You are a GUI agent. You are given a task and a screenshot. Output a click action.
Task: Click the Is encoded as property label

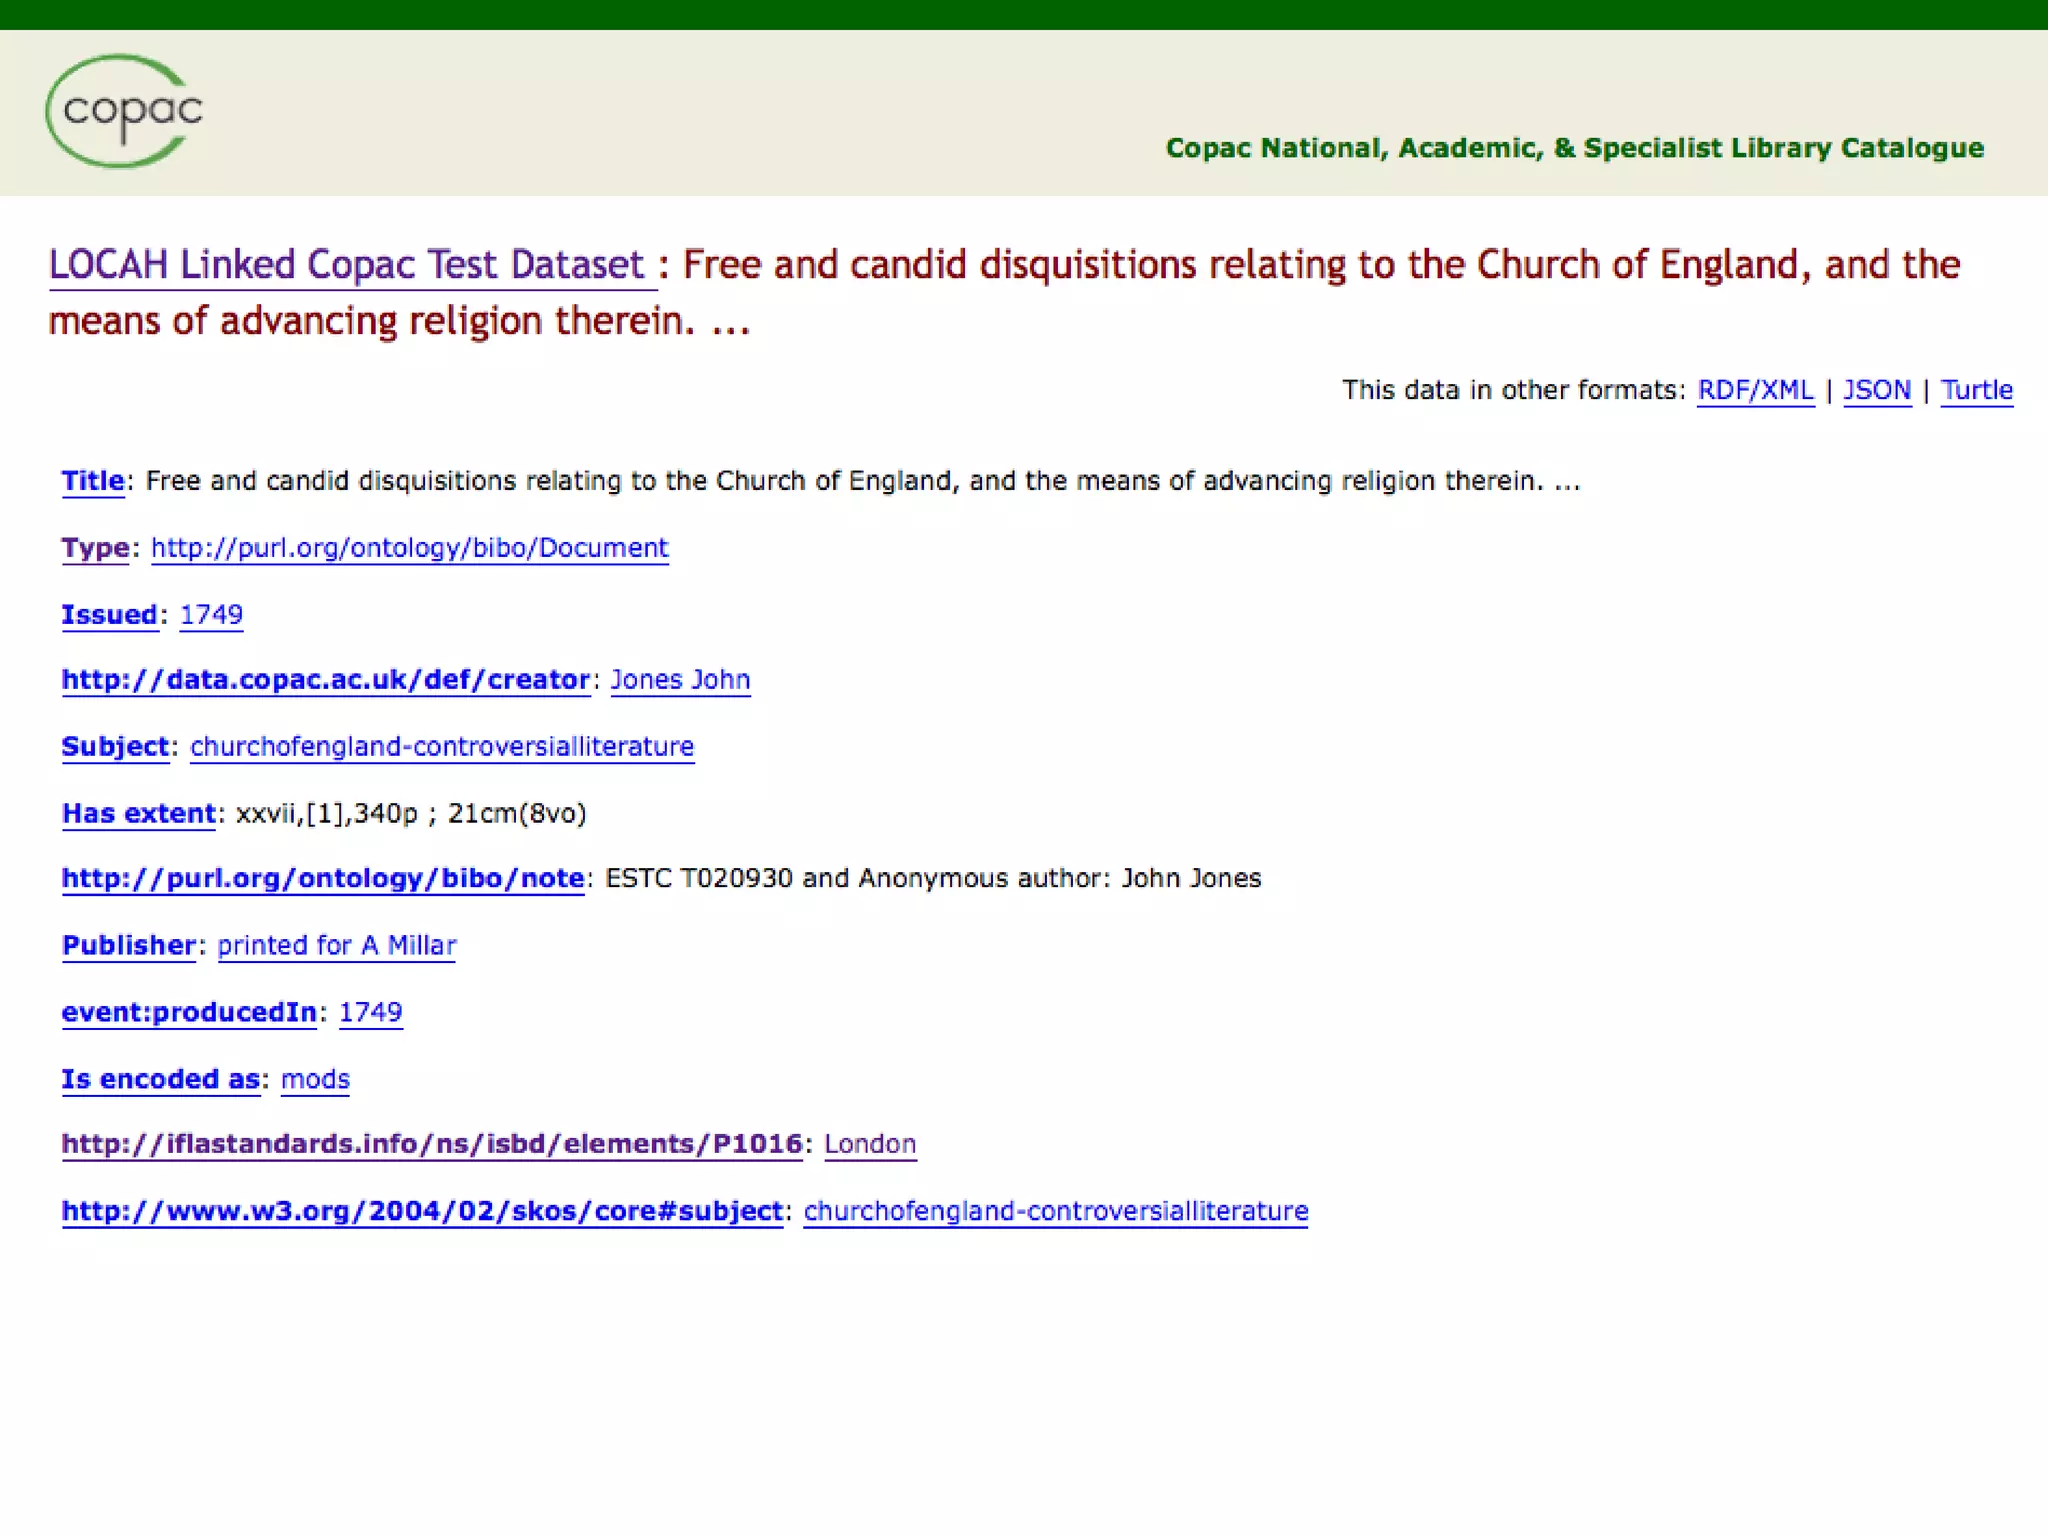160,1080
